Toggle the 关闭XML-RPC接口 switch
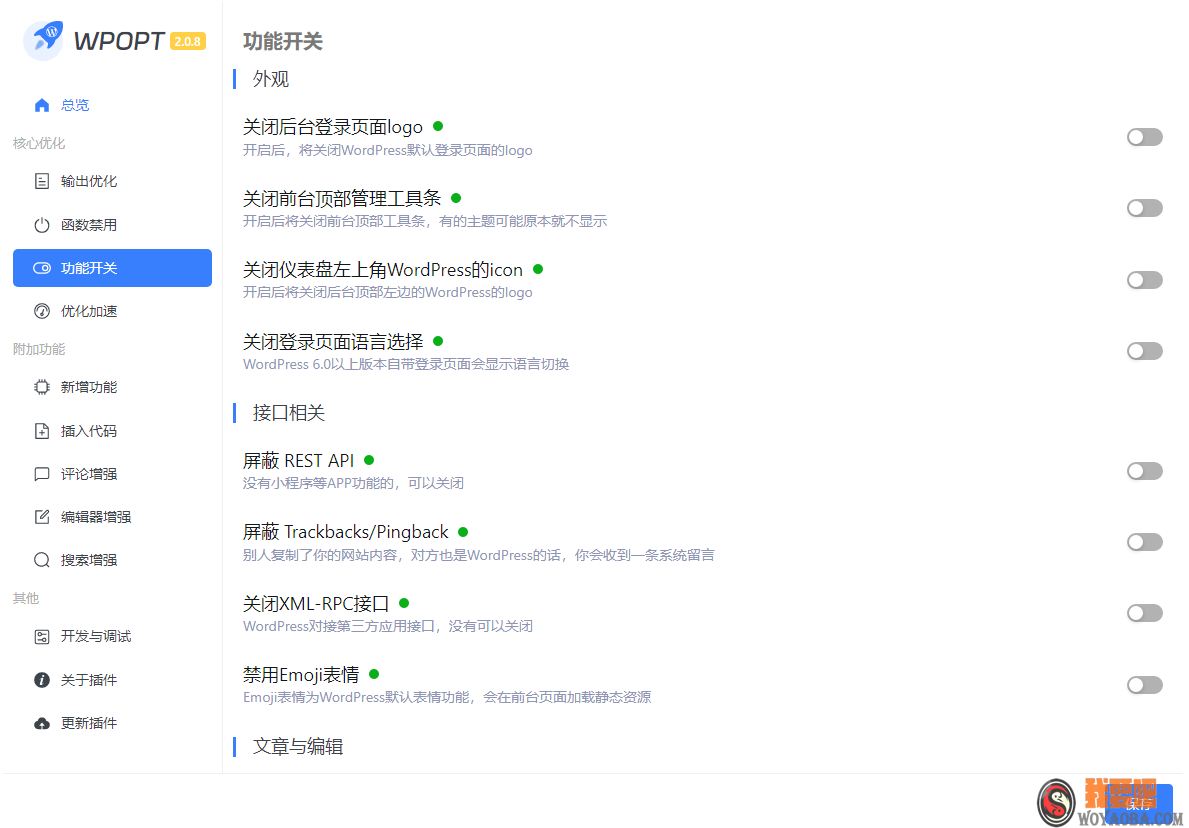 pos(1144,613)
